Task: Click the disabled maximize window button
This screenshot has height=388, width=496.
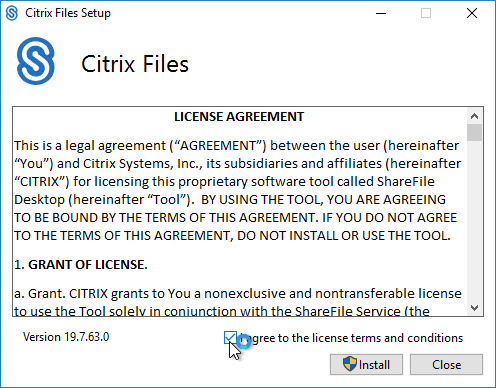Action: [426, 13]
